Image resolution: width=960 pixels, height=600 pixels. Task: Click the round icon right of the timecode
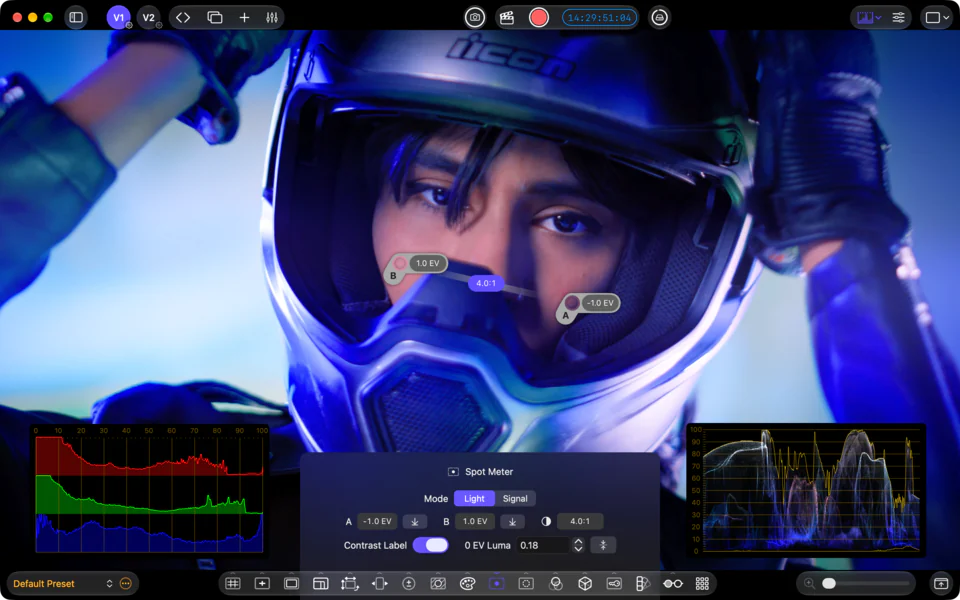tap(659, 18)
